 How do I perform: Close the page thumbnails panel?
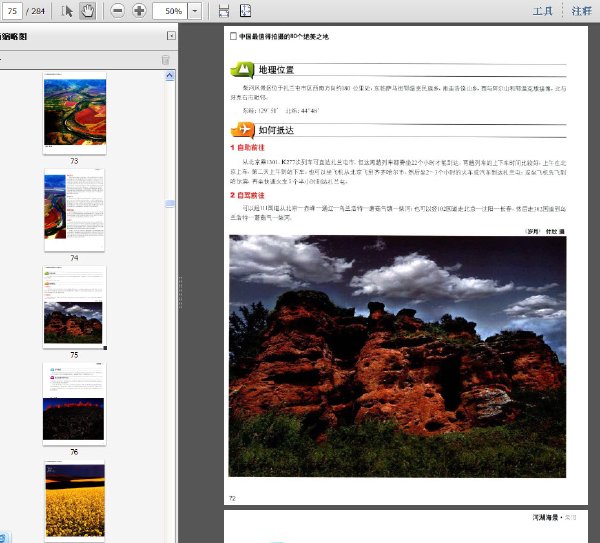(x=171, y=36)
